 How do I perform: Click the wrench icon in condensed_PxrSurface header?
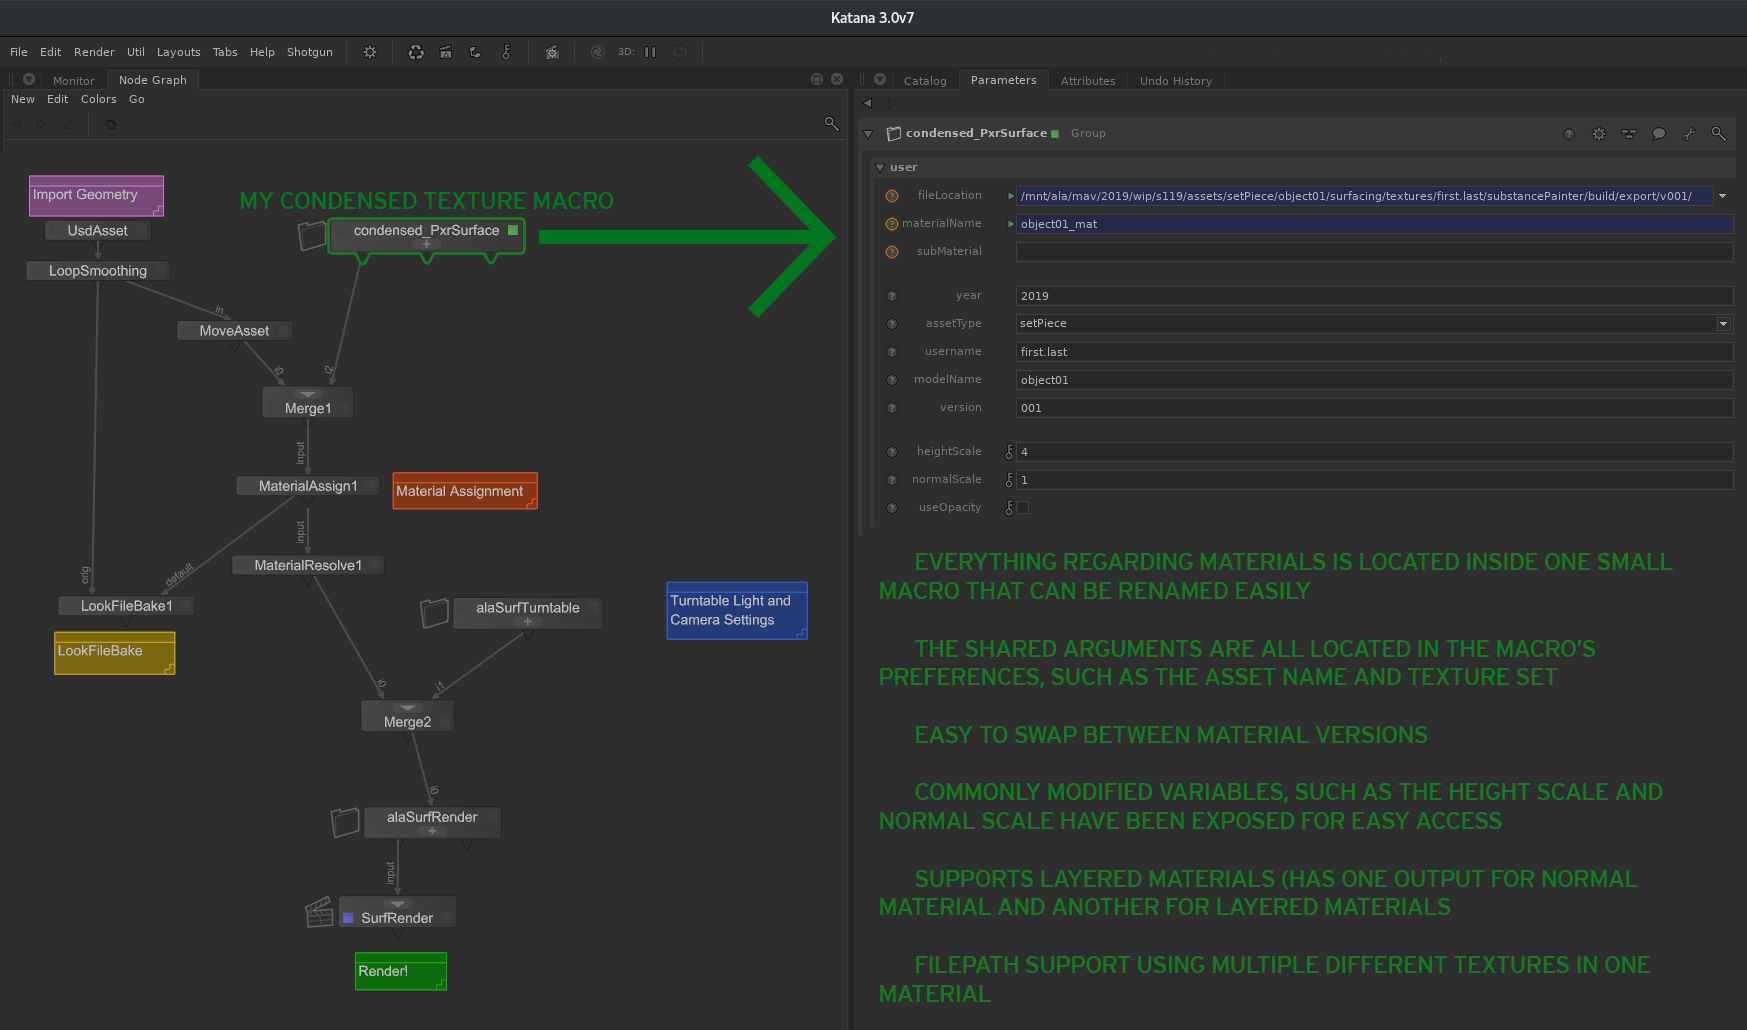tap(1688, 134)
